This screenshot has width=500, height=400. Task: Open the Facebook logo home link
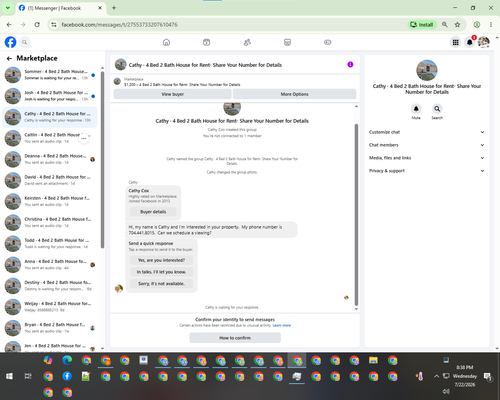10,42
